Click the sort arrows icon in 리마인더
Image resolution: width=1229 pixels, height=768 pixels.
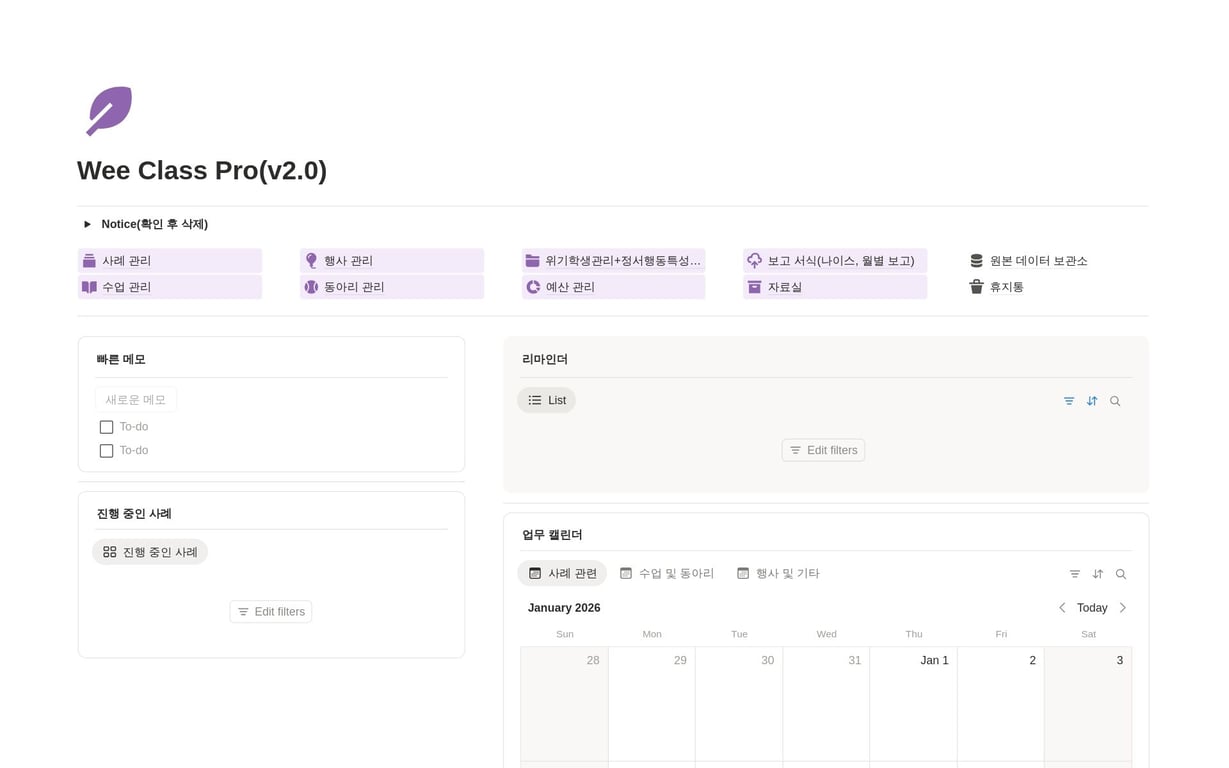(1092, 400)
